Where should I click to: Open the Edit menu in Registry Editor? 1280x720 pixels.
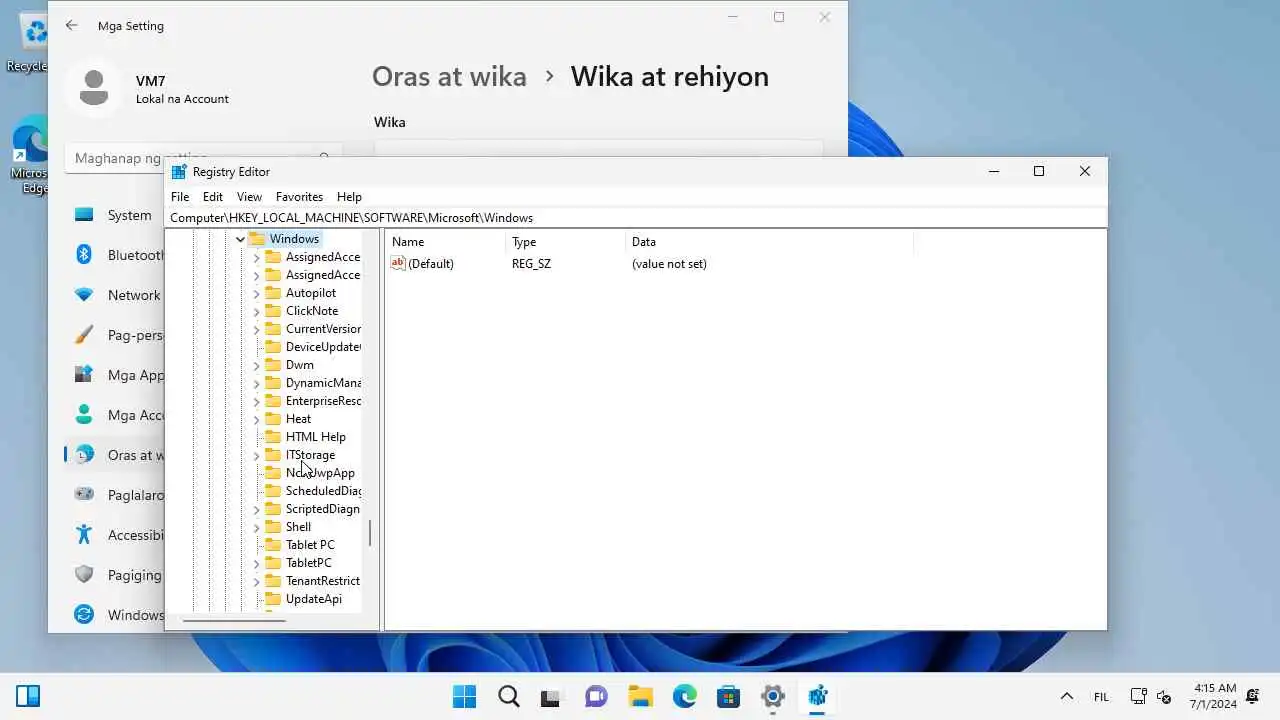213,197
